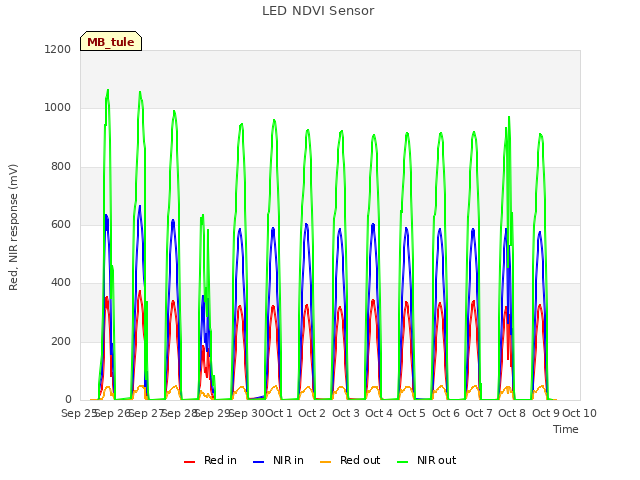Click the Sep 30 x-axis tick label
This screenshot has width=640, height=480.
(247, 413)
